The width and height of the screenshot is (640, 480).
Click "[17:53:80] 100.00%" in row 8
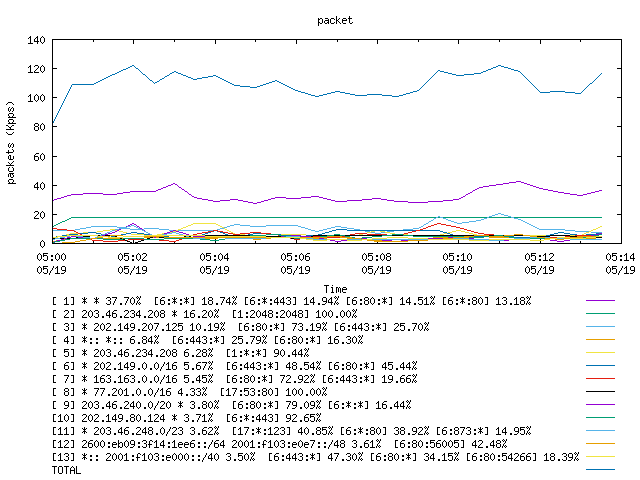(x=273, y=392)
